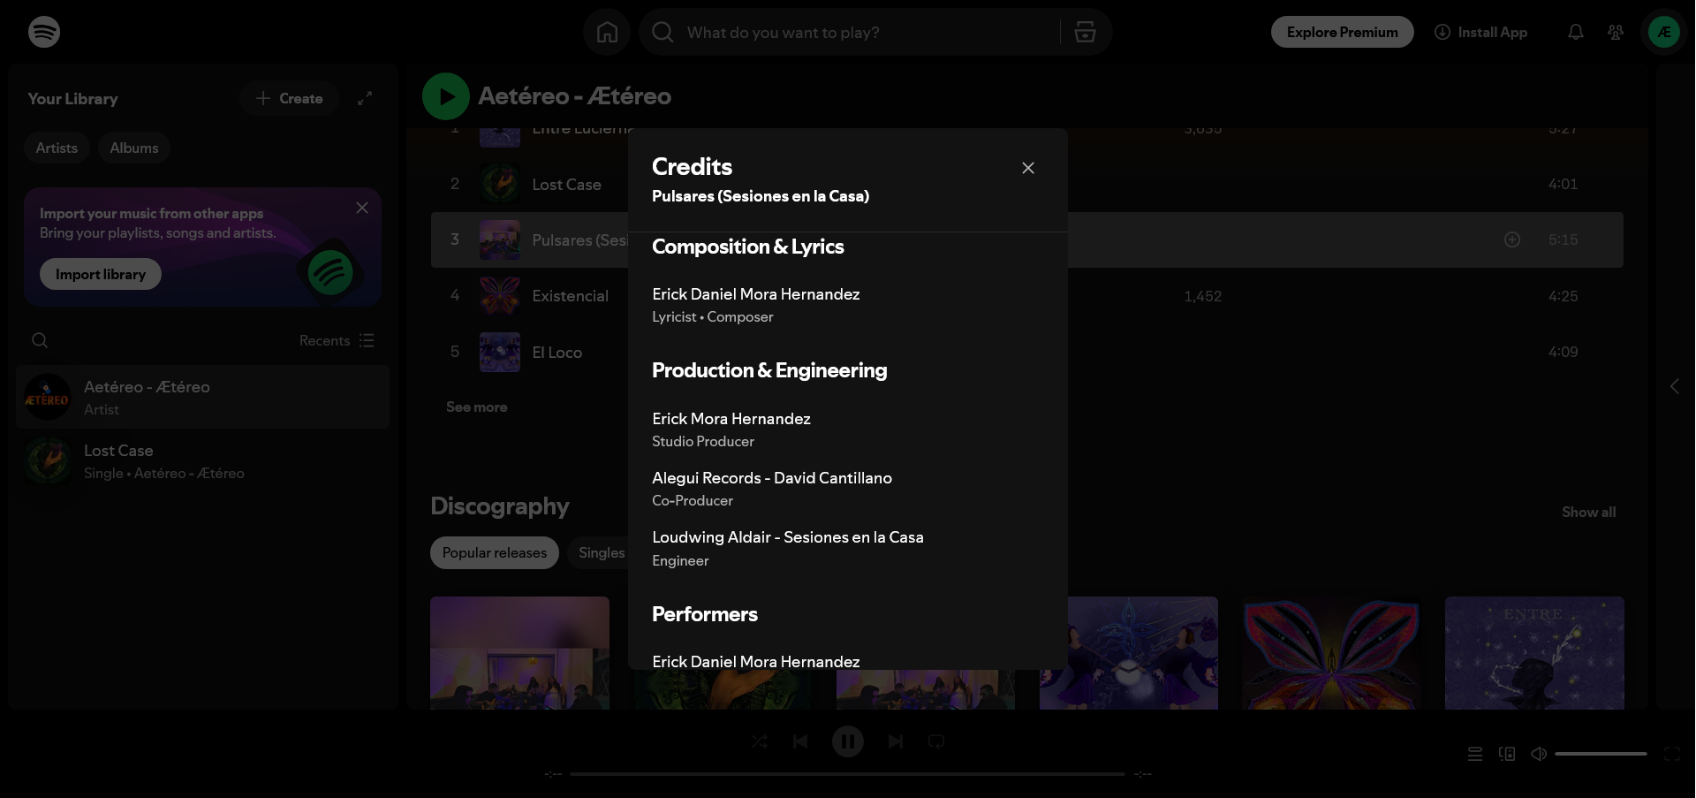Open Lost Case single in library list
This screenshot has width=1696, height=798.
(x=203, y=461)
